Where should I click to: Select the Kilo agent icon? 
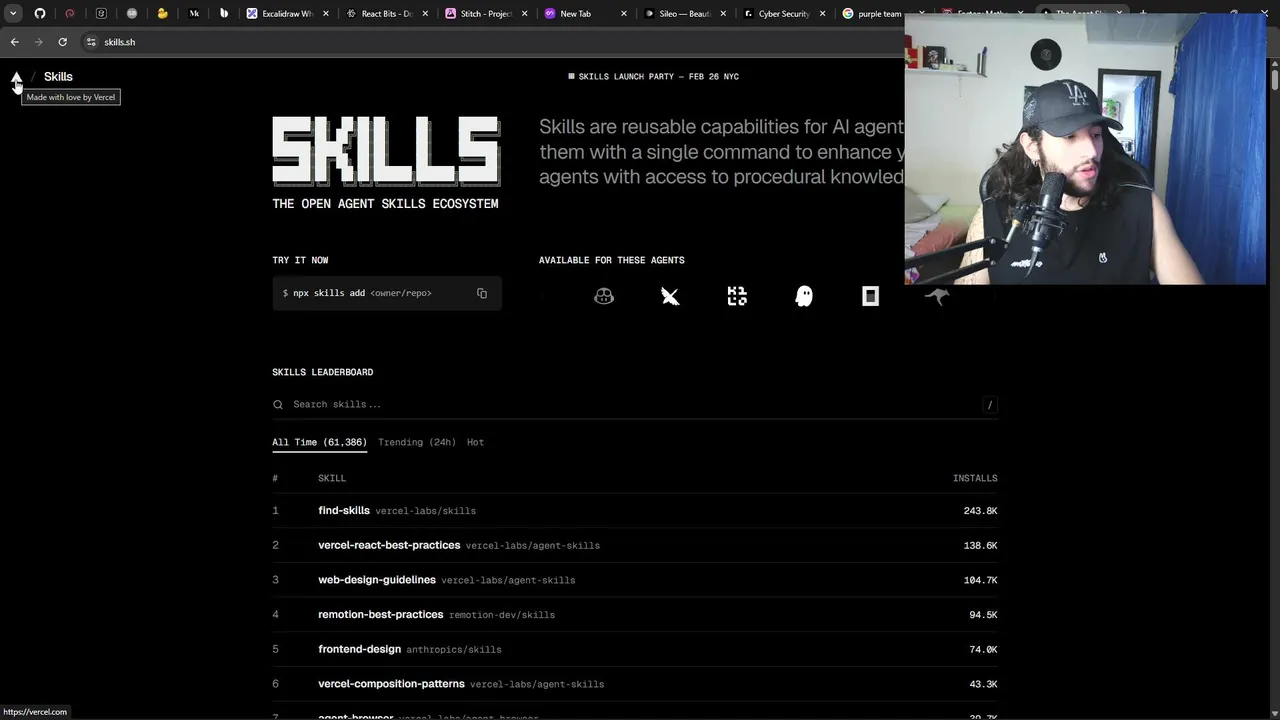point(737,296)
